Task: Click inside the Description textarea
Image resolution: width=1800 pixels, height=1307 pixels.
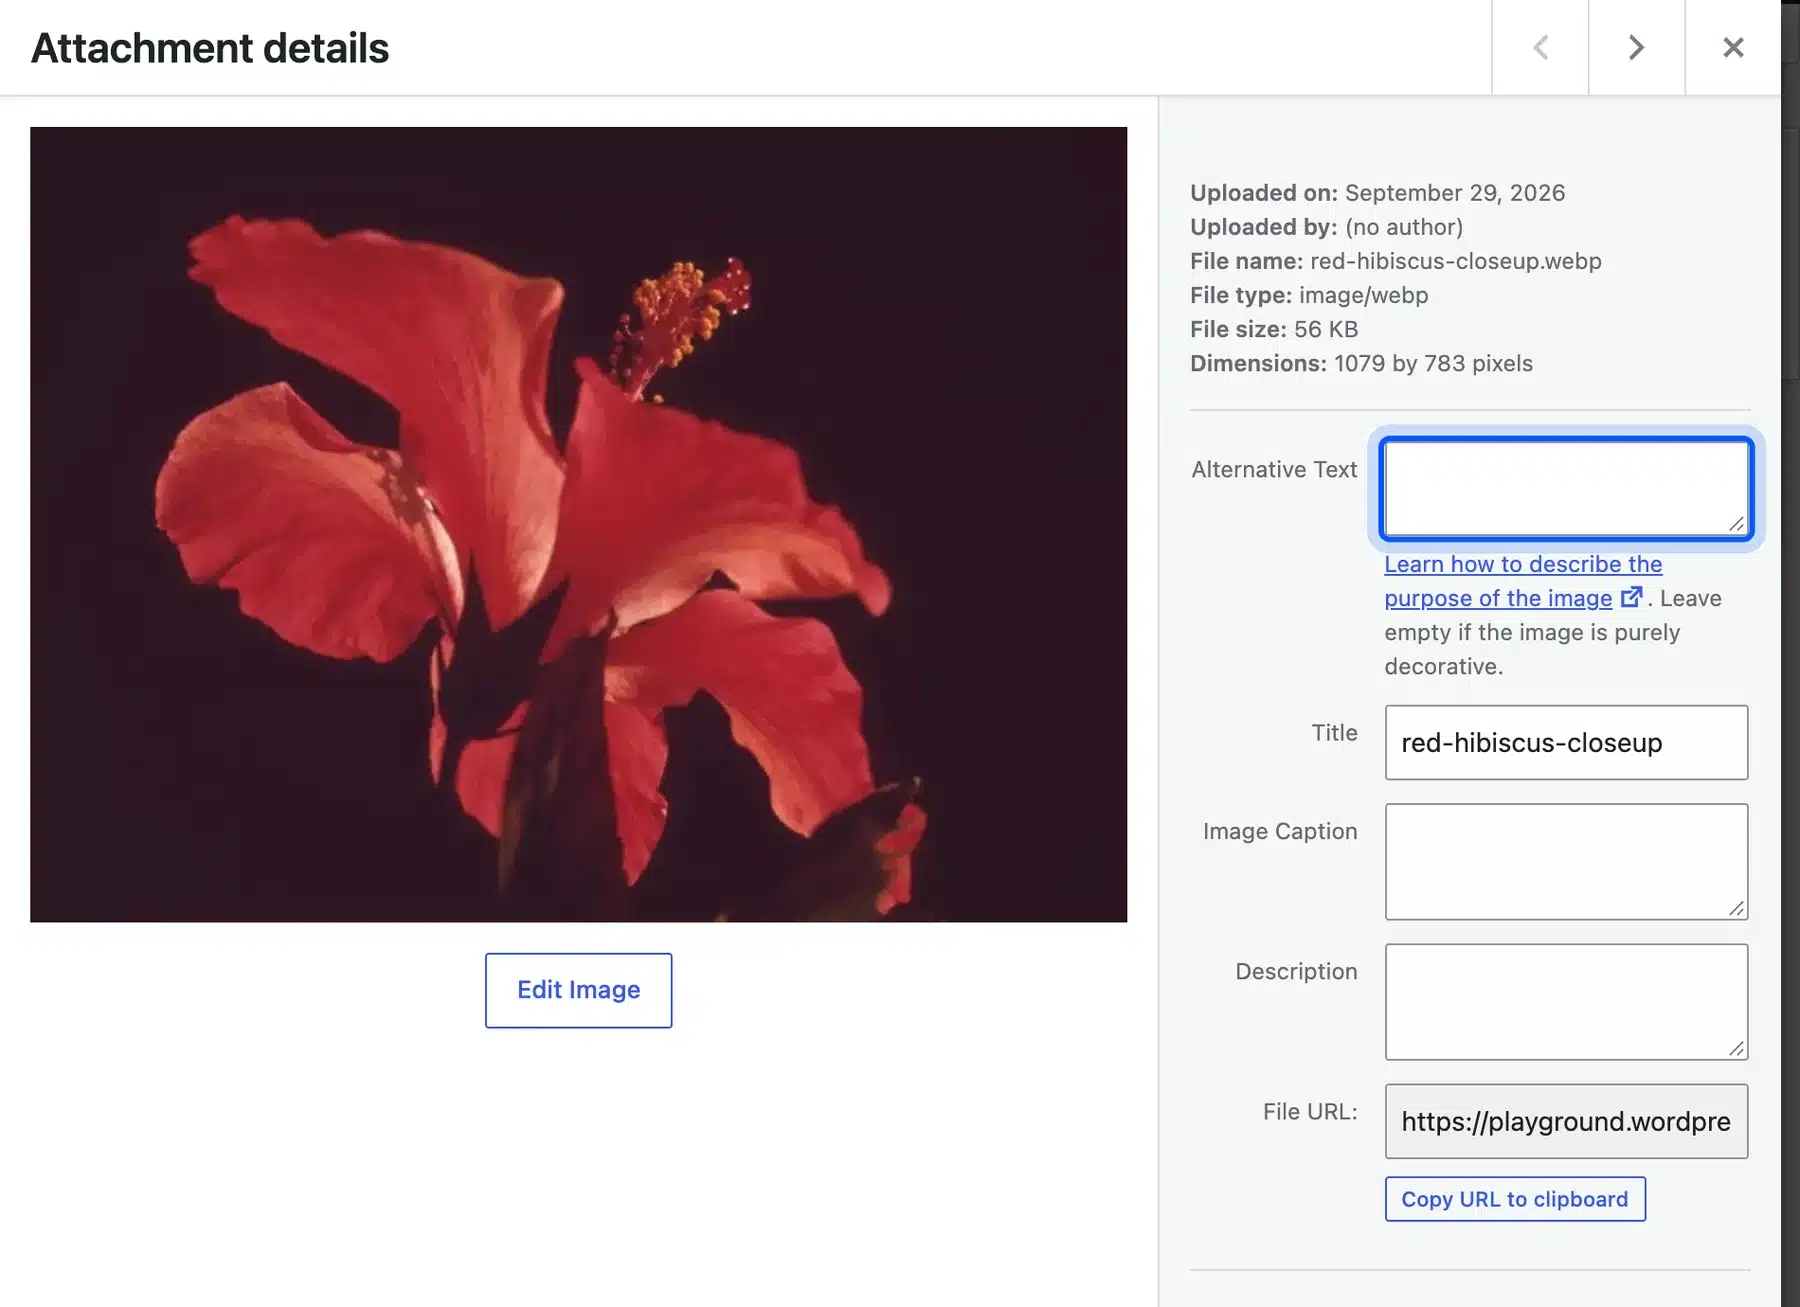Action: pos(1566,1001)
